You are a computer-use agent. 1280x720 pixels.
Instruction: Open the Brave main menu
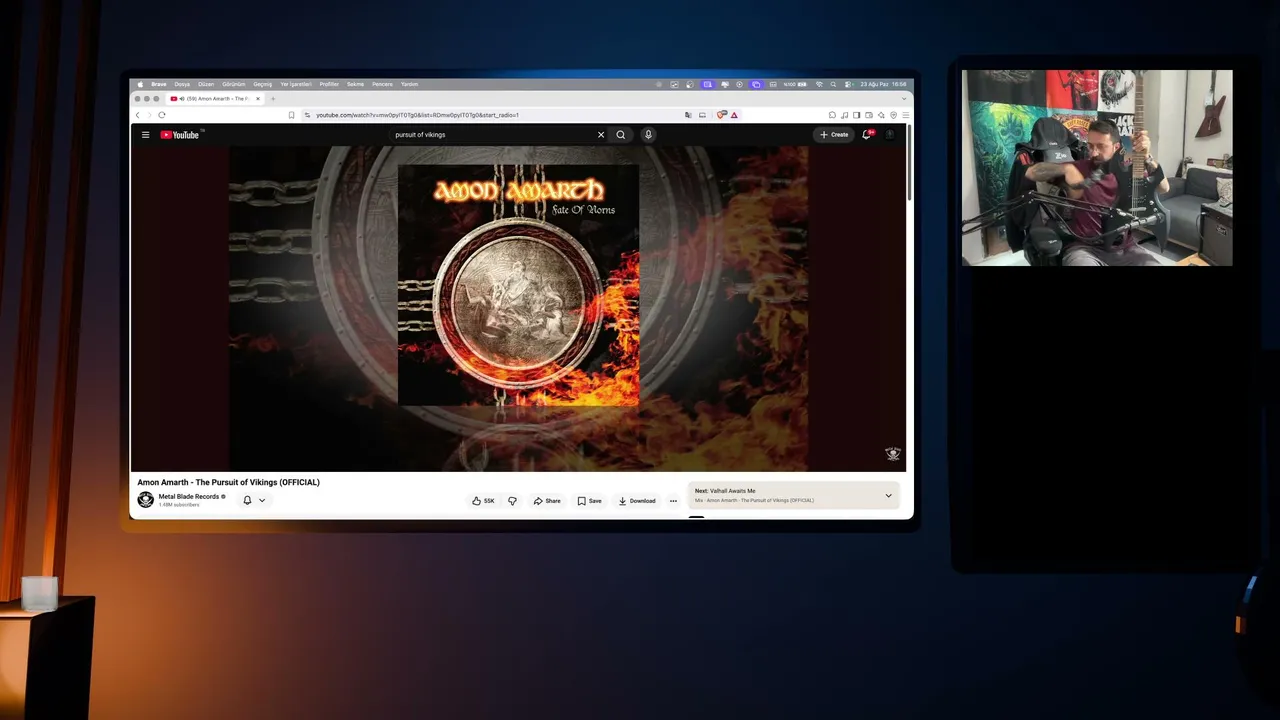[x=906, y=115]
